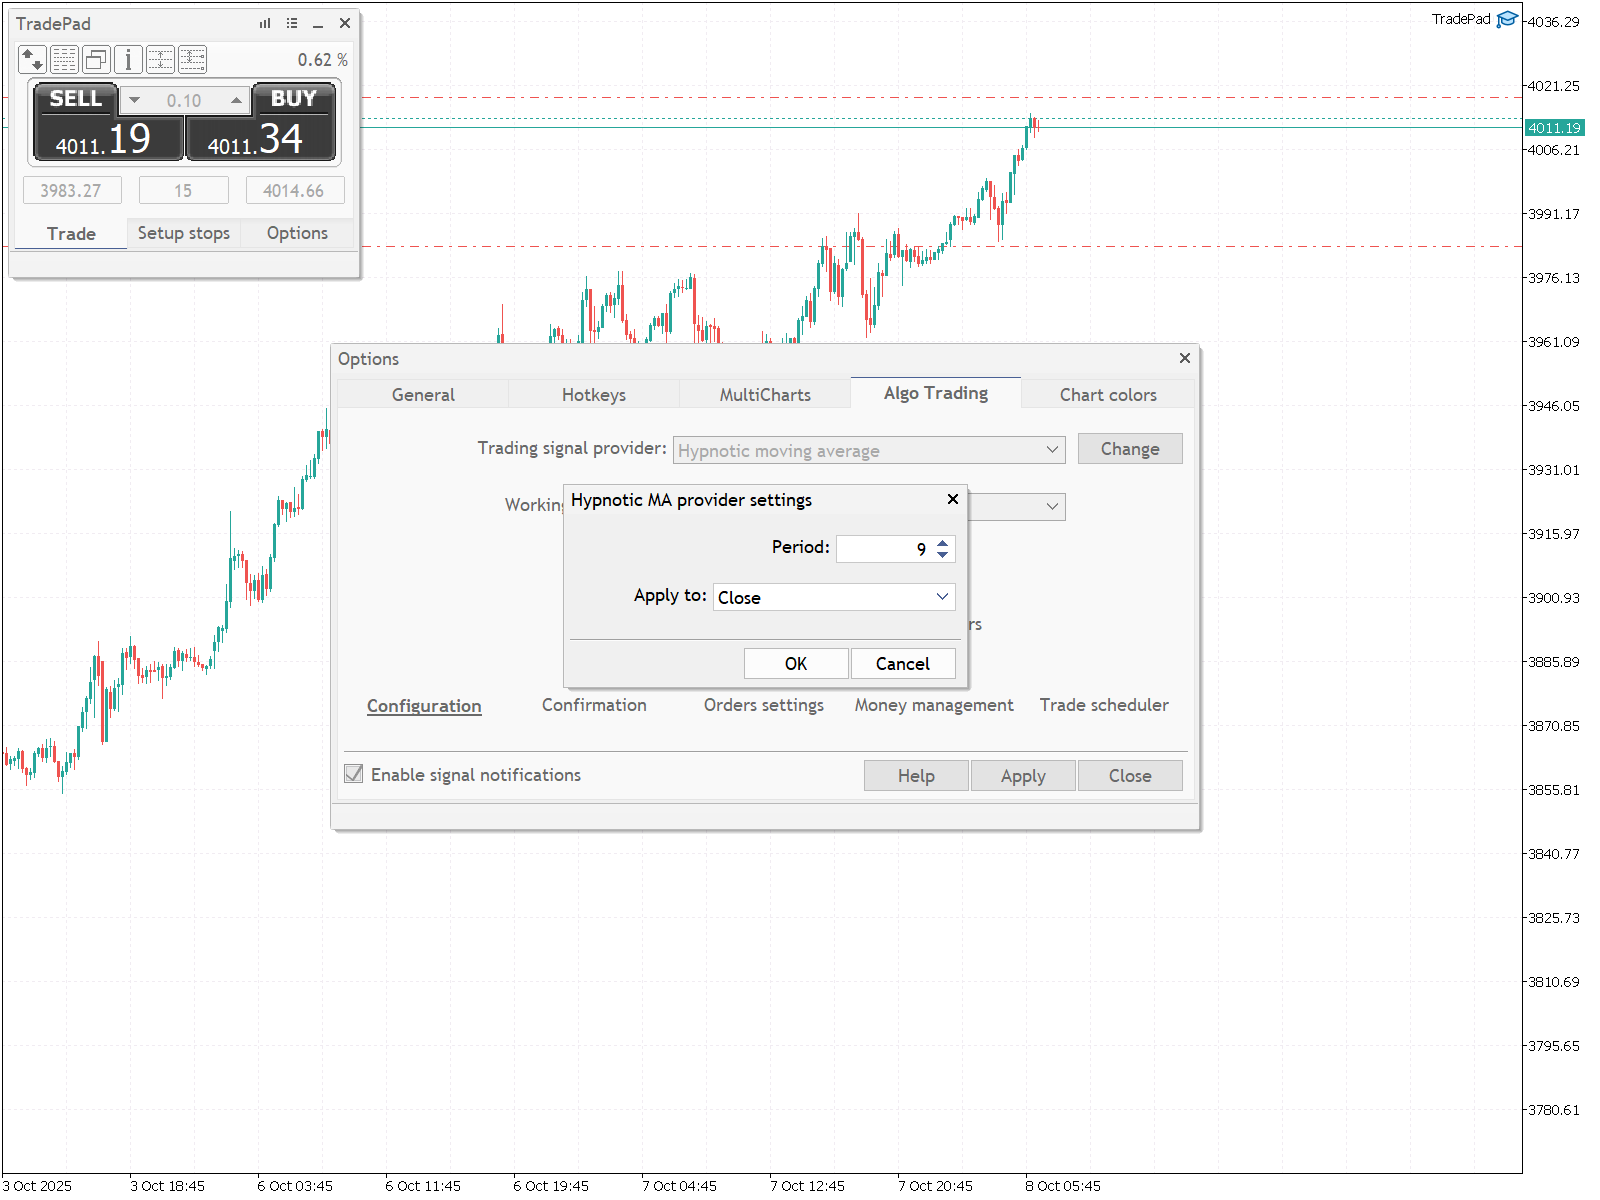The image size is (1600, 1200).
Task: Click the TradePad graduation cap icon on the chart
Action: [1506, 19]
